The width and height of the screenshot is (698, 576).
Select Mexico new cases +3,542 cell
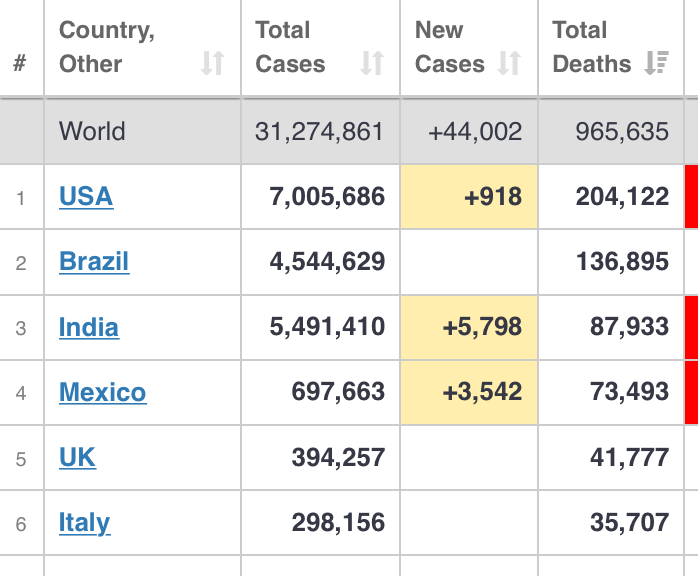tap(469, 392)
